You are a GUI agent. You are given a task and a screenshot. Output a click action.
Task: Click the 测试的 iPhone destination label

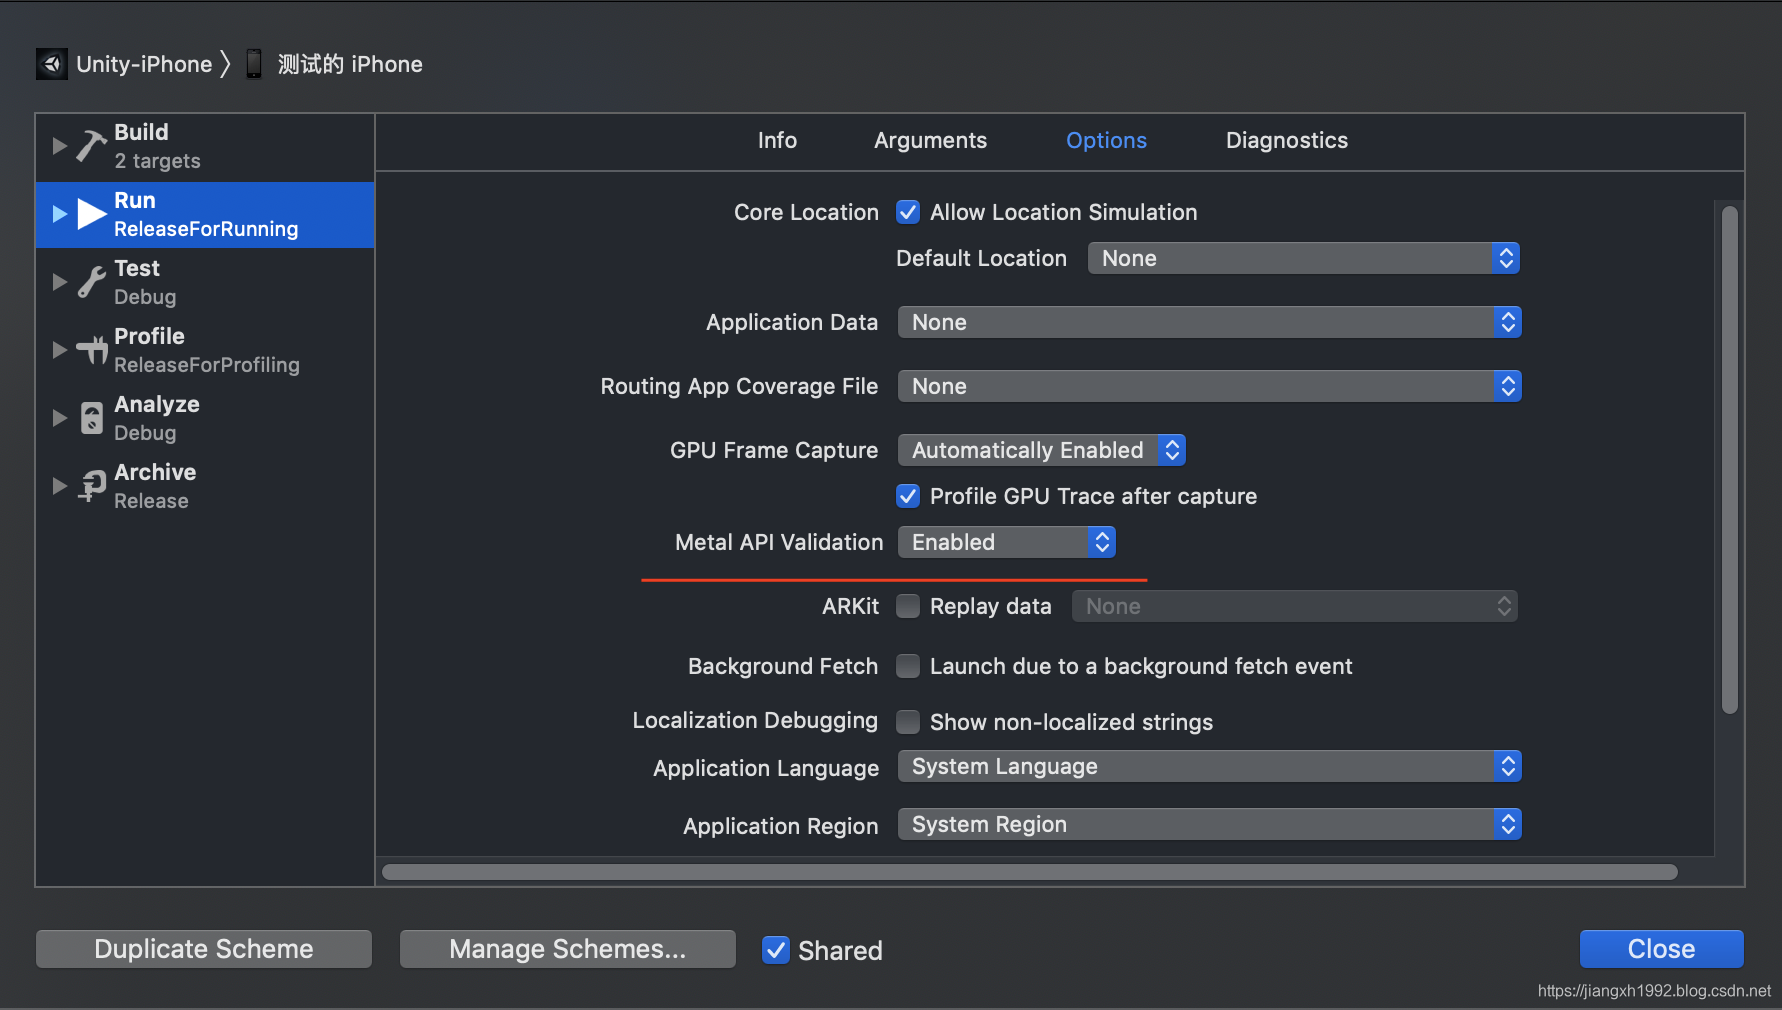[x=350, y=64]
